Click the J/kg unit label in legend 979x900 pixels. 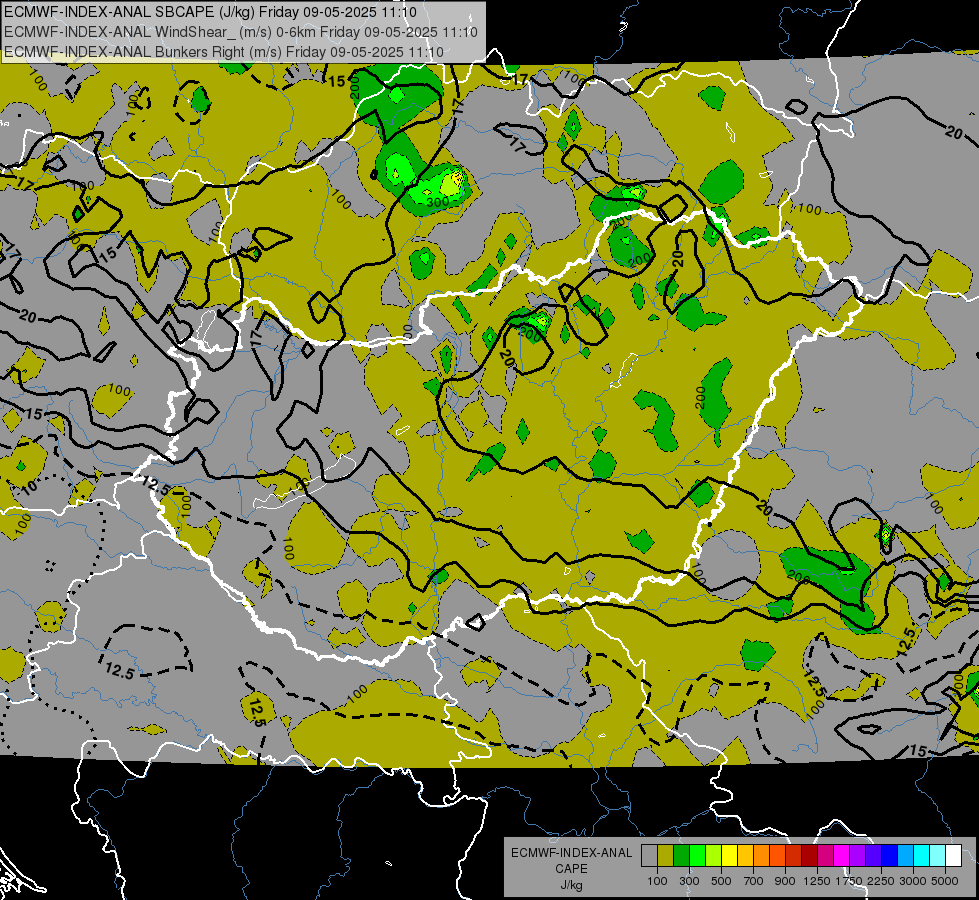[571, 885]
